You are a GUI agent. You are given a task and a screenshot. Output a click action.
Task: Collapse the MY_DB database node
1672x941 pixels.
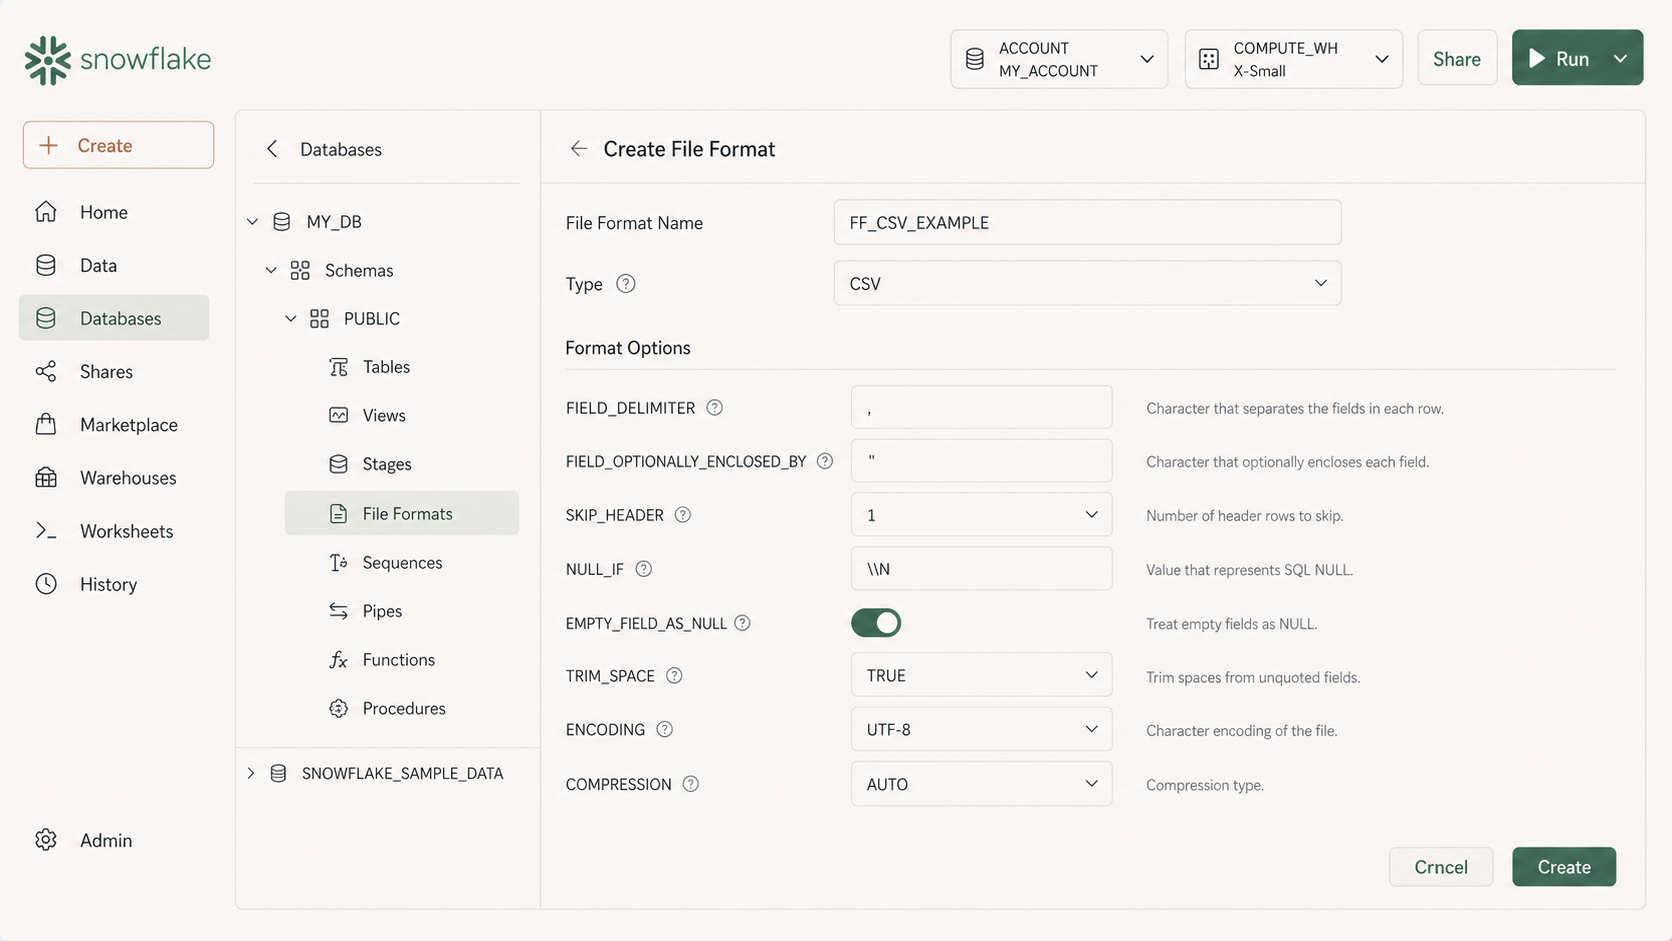(x=253, y=222)
